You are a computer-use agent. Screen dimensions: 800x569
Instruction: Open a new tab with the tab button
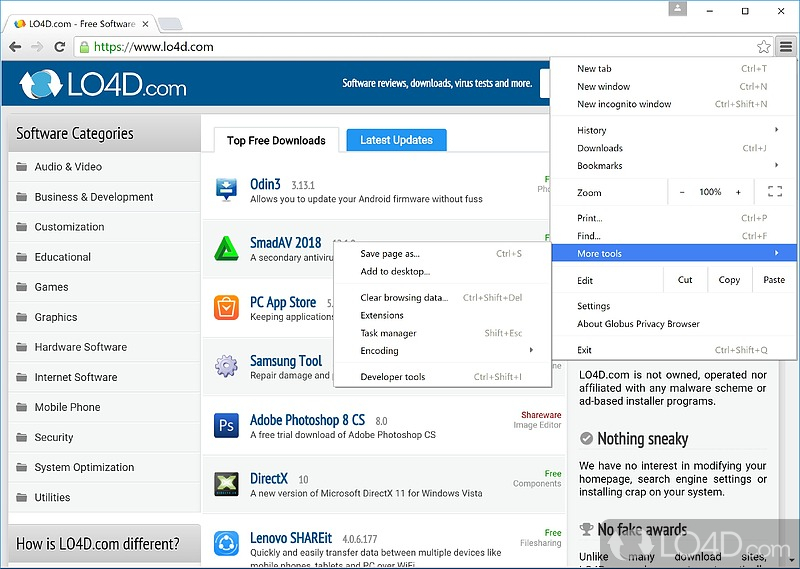click(170, 24)
